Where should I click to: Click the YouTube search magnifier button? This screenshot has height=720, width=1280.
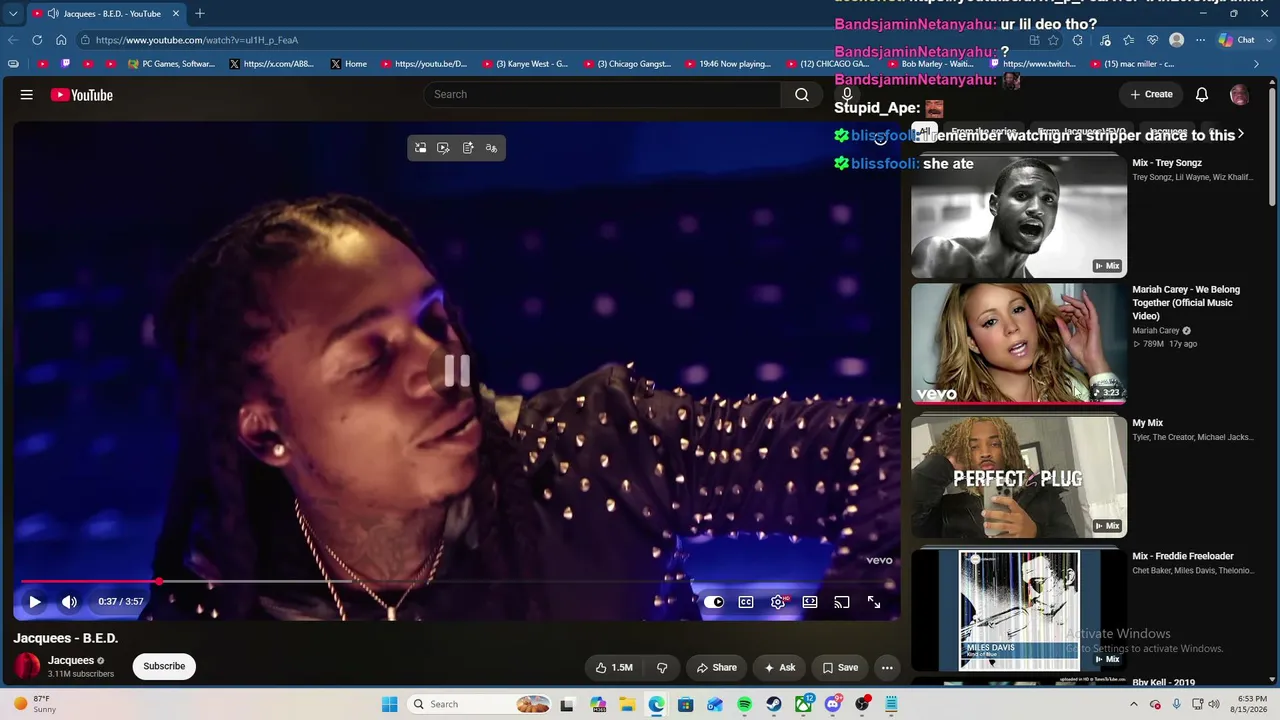802,94
